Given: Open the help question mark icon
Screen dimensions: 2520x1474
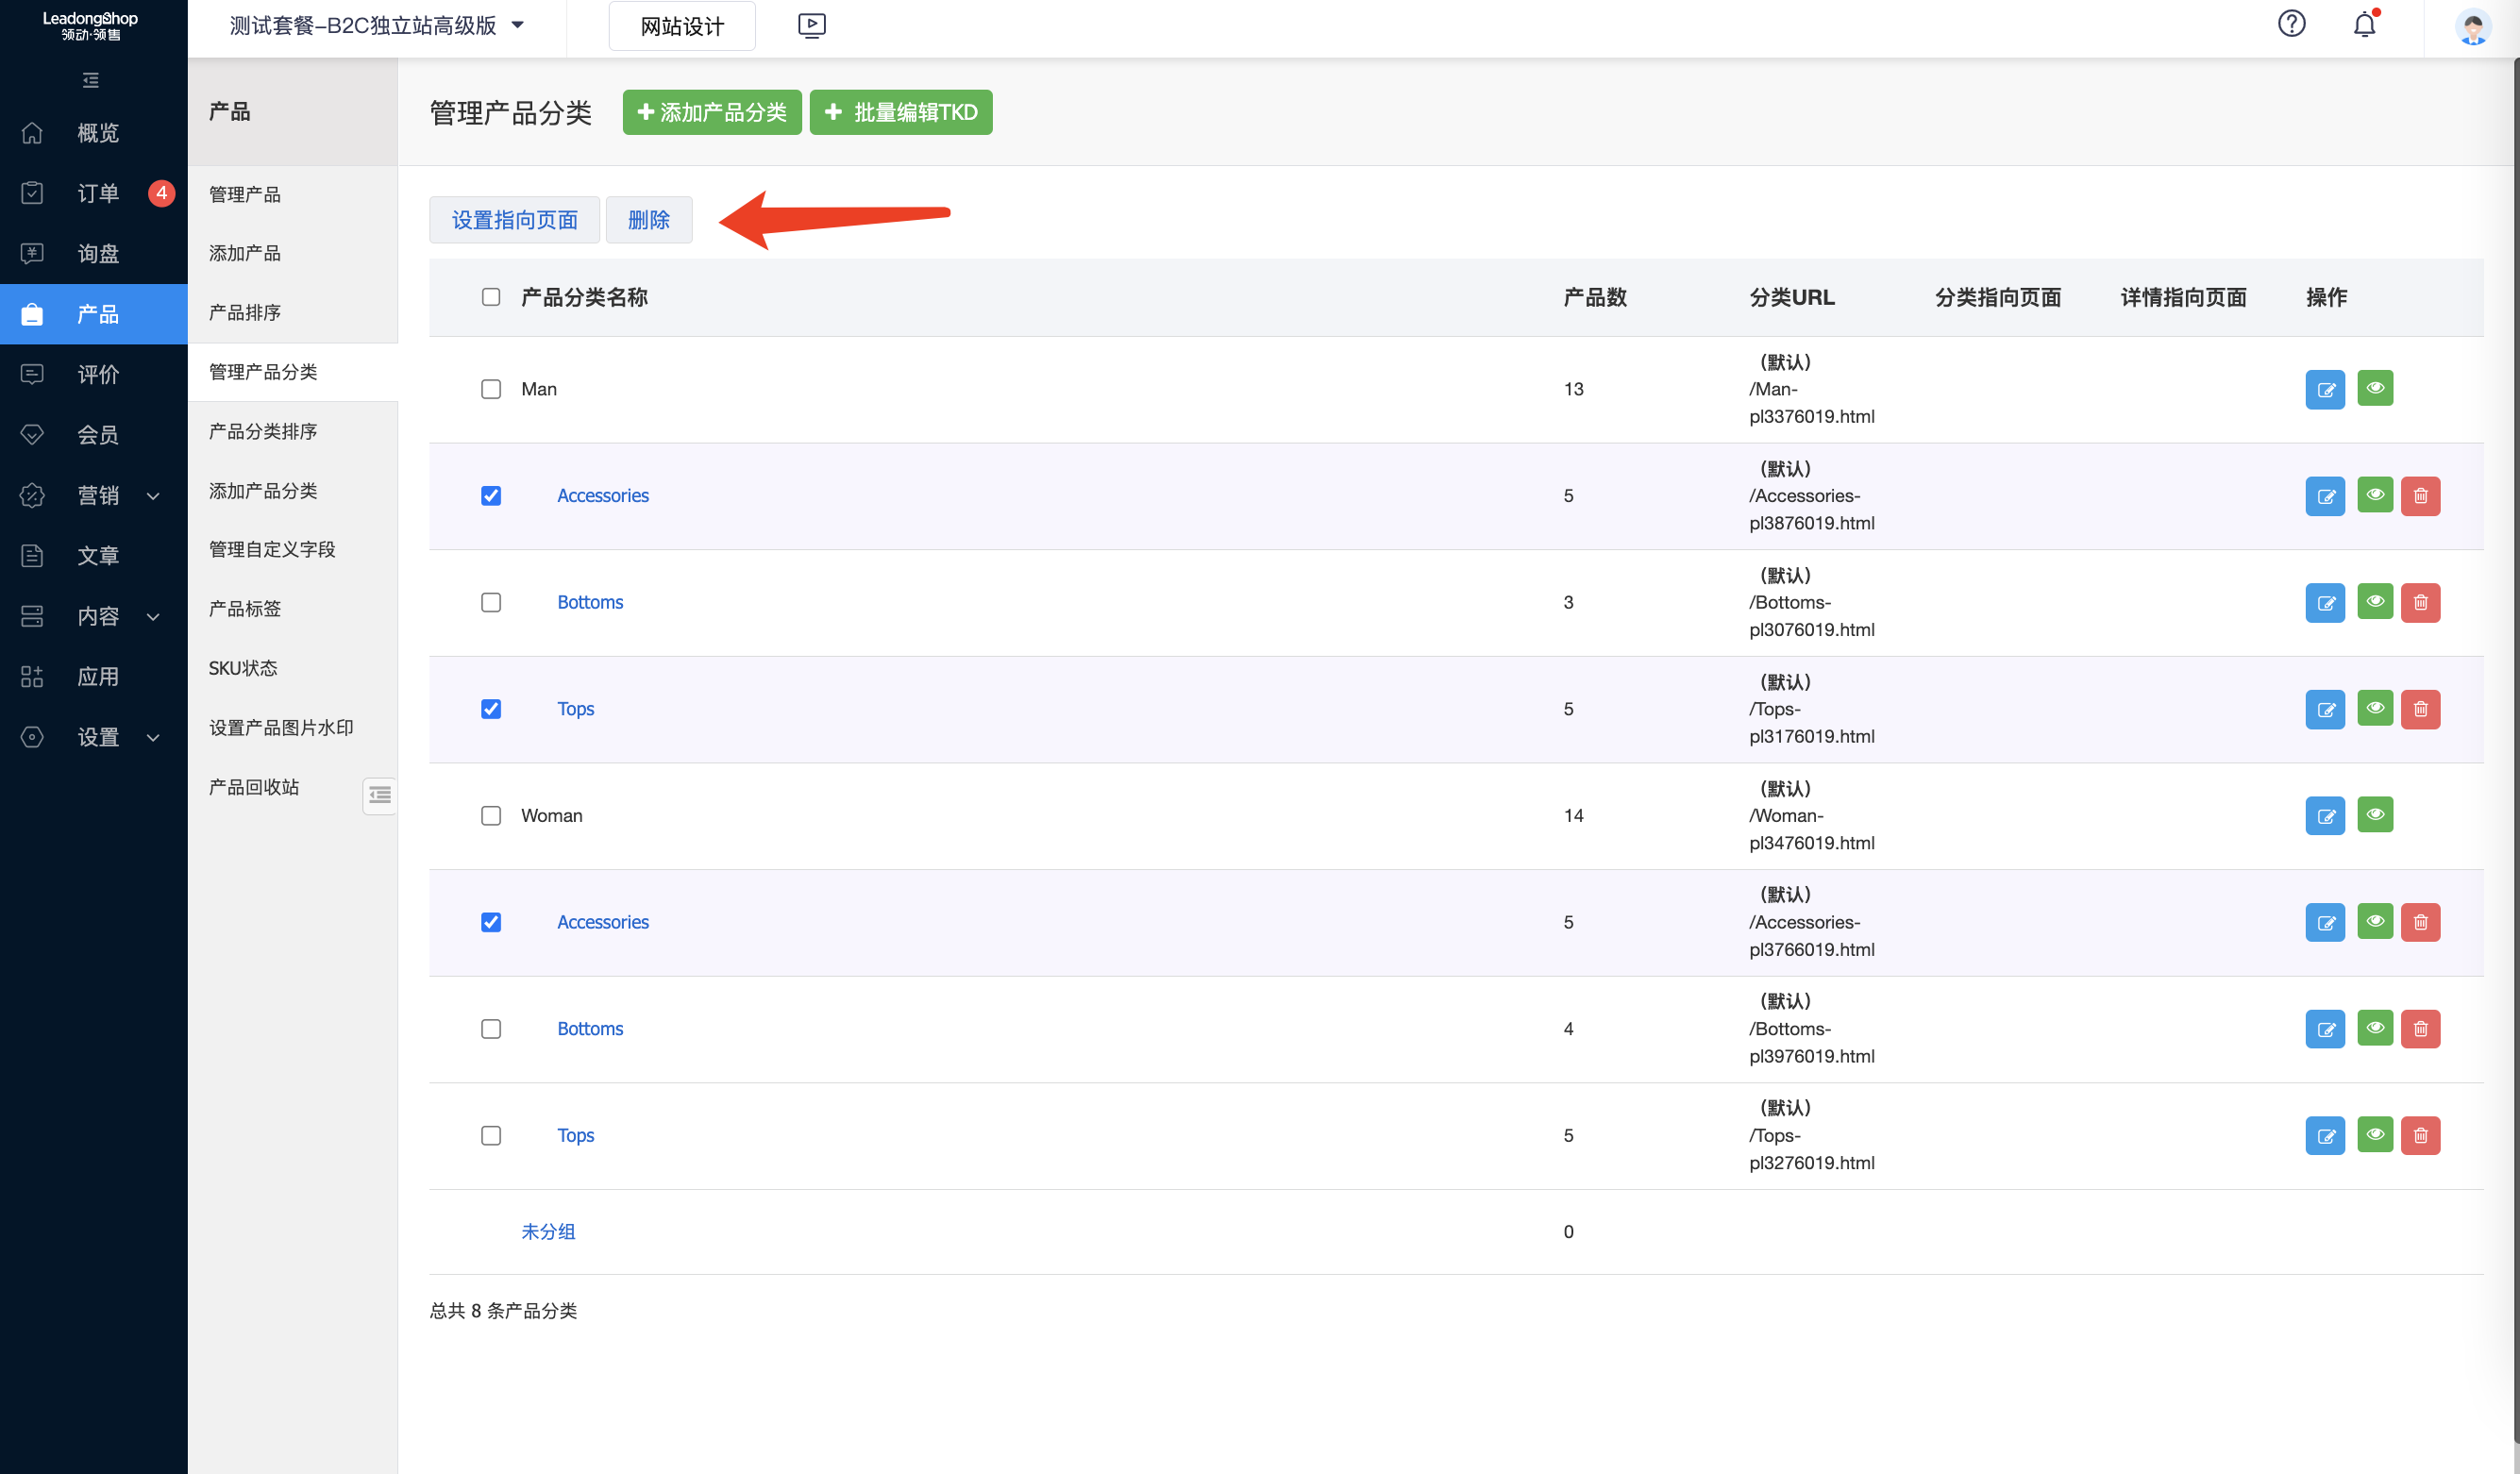Looking at the screenshot, I should coord(2291,24).
